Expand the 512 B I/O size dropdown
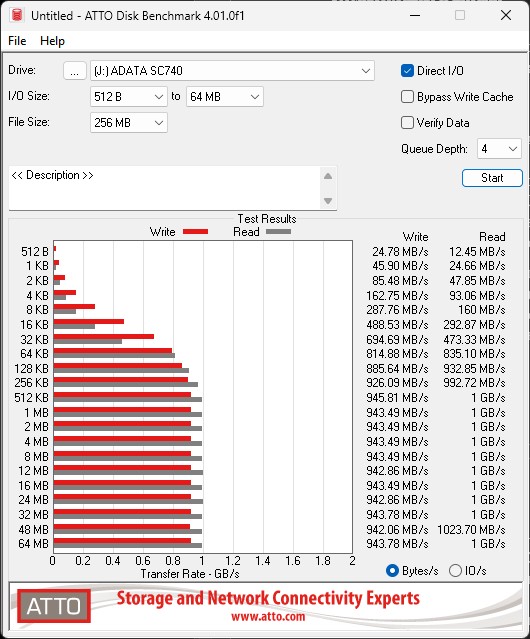The height and width of the screenshot is (639, 530). [x=129, y=97]
